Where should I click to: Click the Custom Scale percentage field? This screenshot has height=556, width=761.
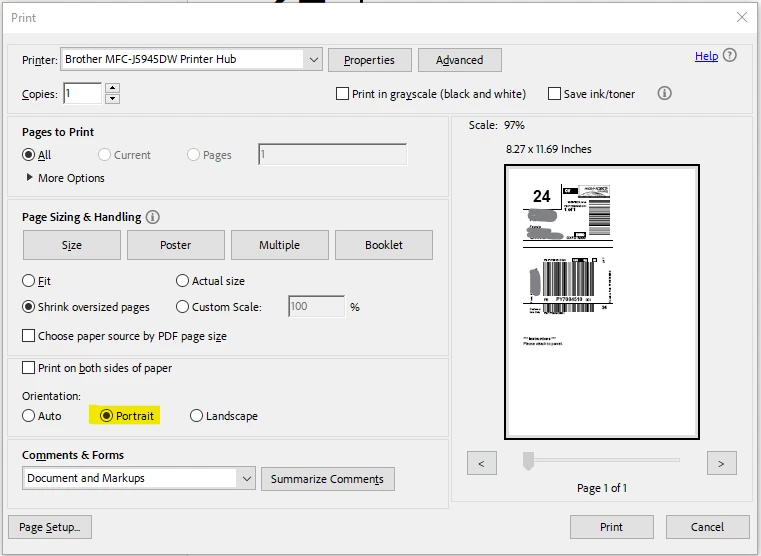click(316, 306)
